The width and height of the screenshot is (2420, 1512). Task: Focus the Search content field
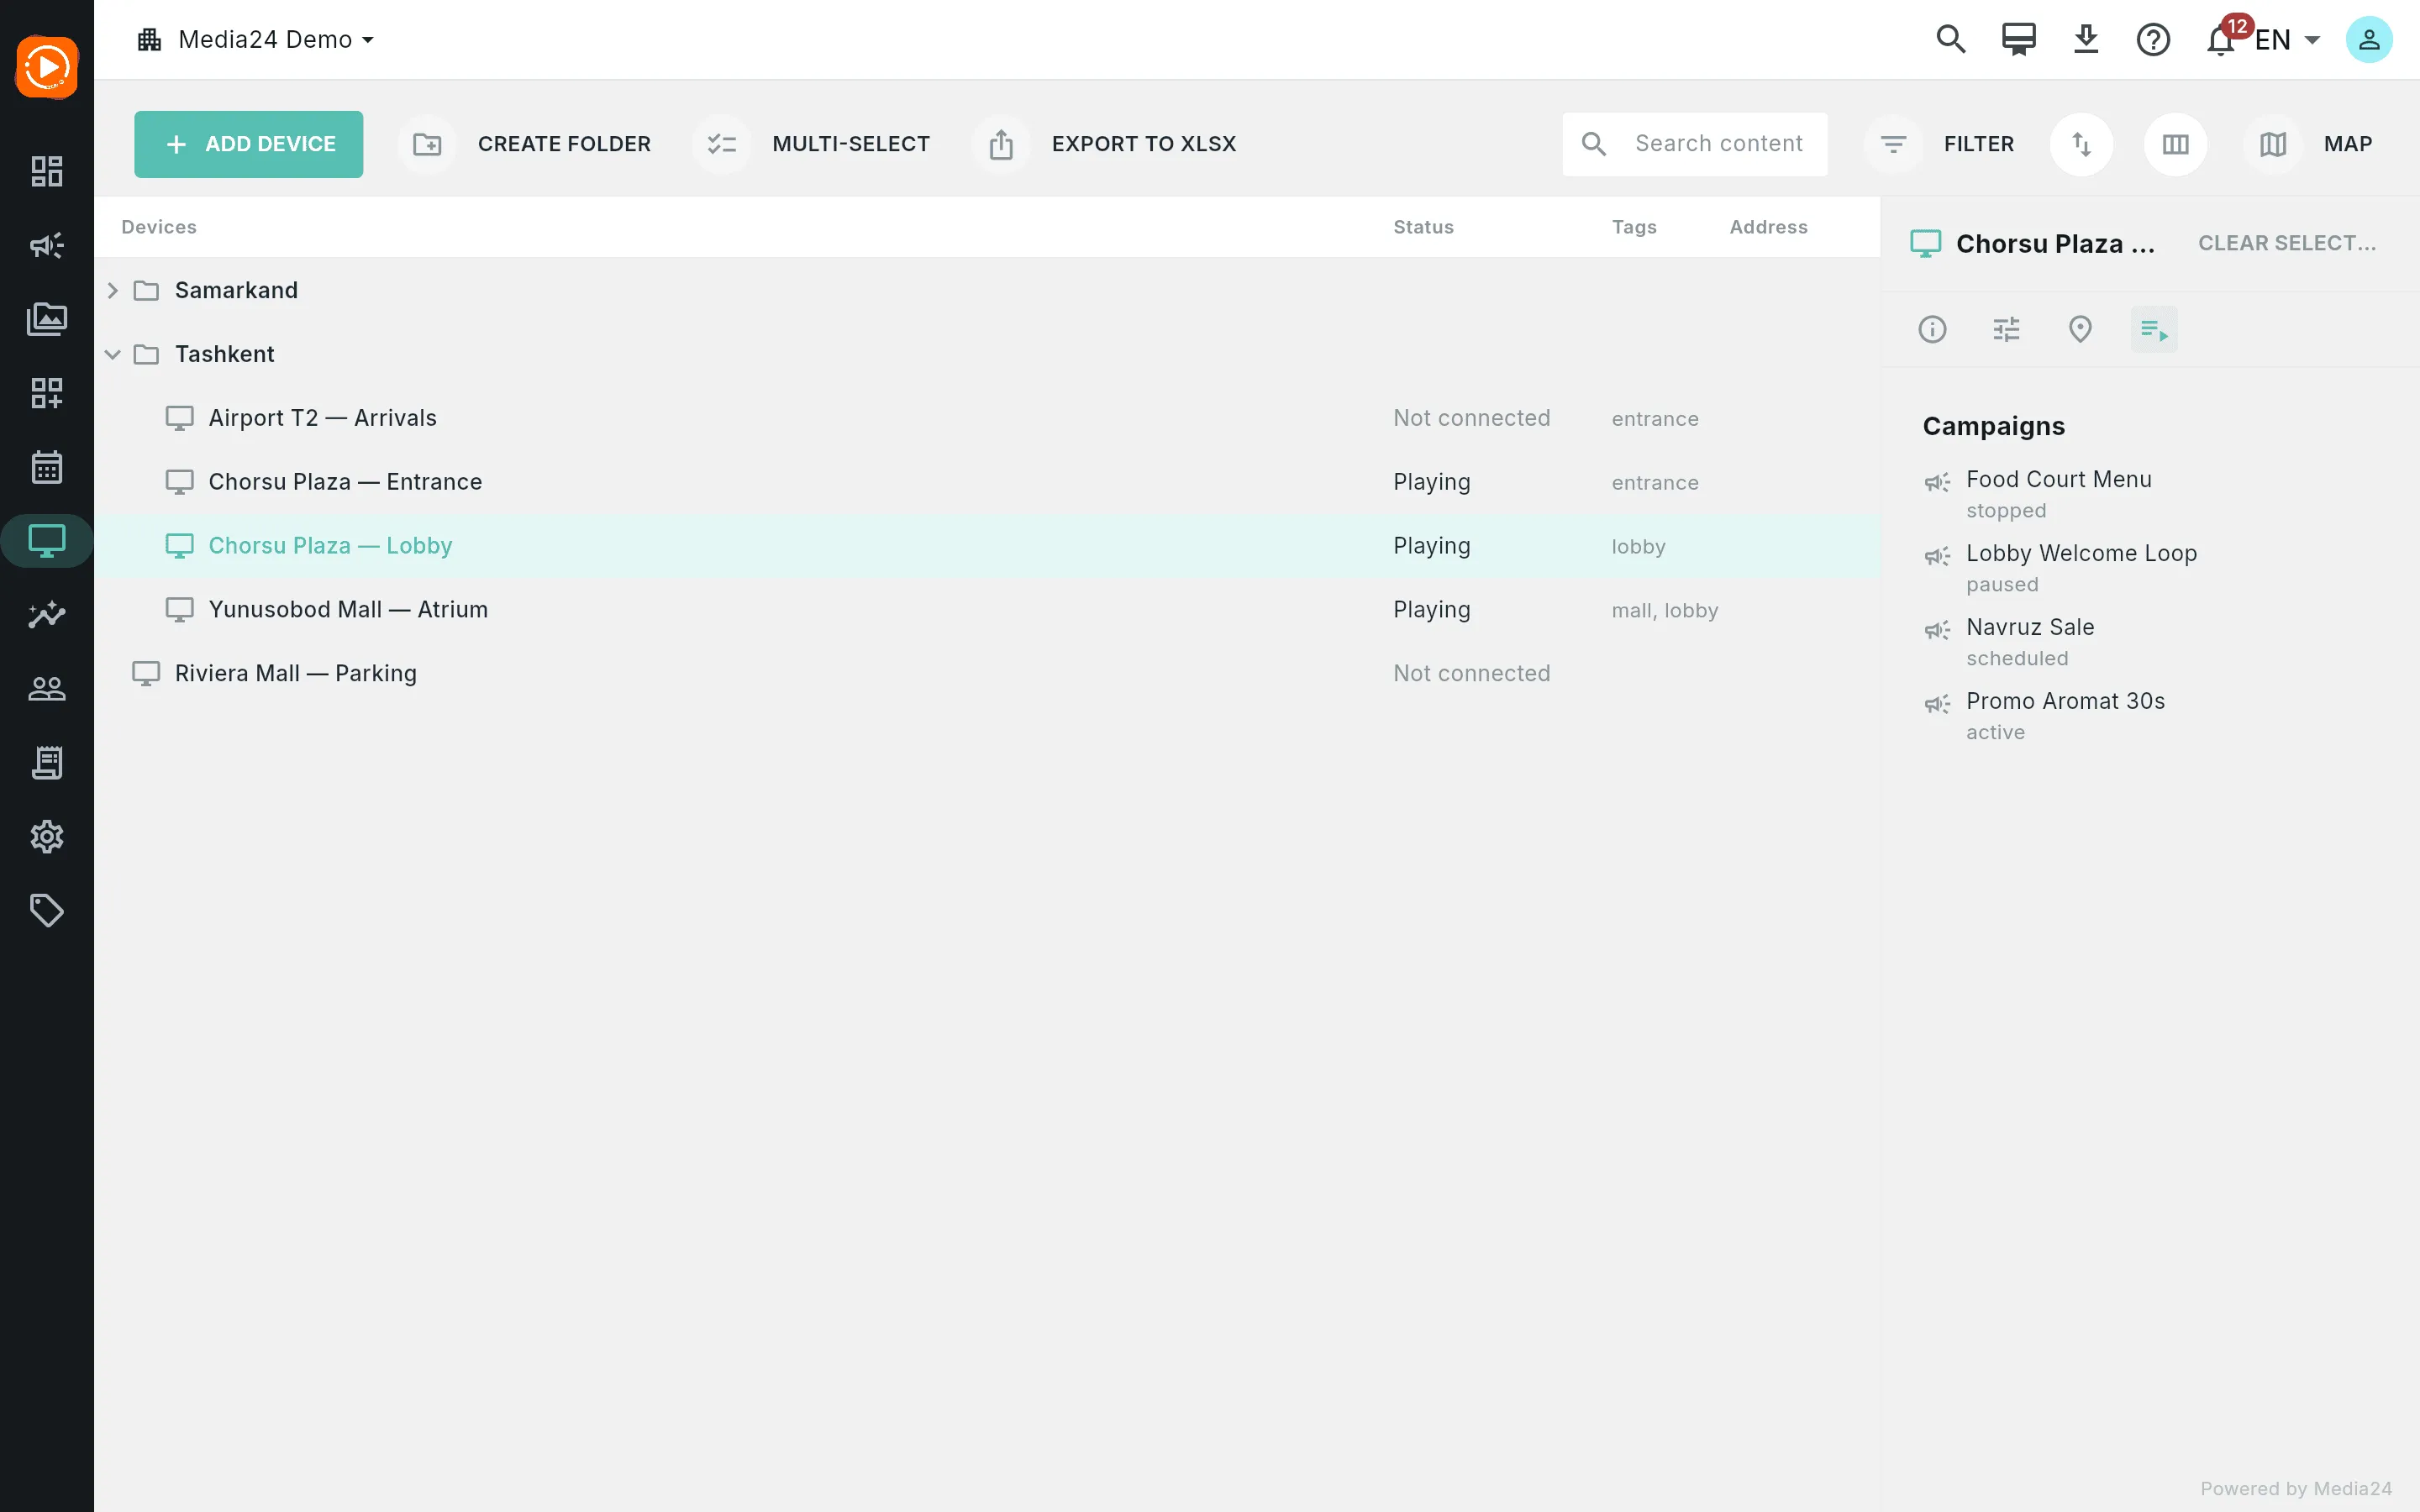point(1695,144)
